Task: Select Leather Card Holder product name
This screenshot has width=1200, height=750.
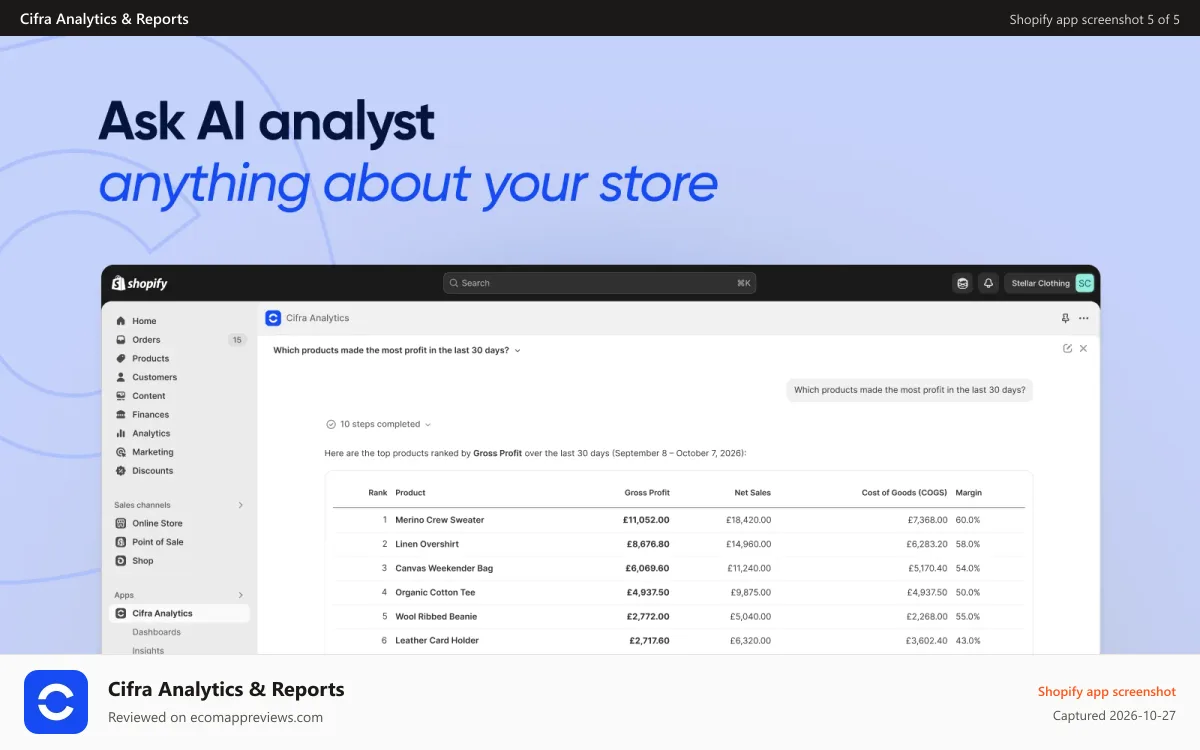Action: [x=437, y=640]
